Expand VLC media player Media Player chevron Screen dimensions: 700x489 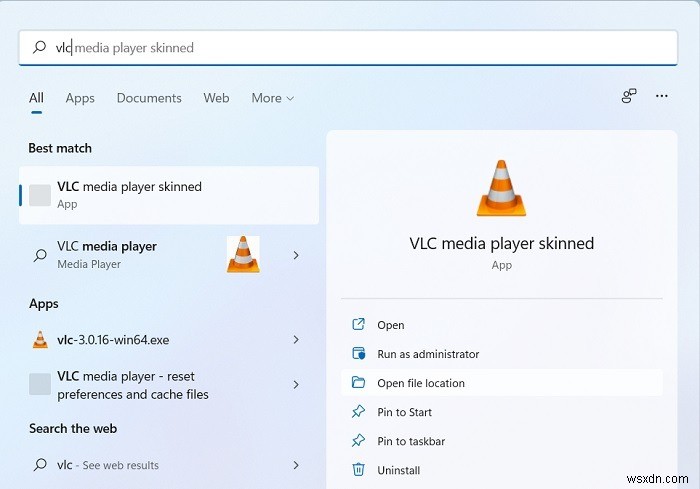tap(296, 255)
